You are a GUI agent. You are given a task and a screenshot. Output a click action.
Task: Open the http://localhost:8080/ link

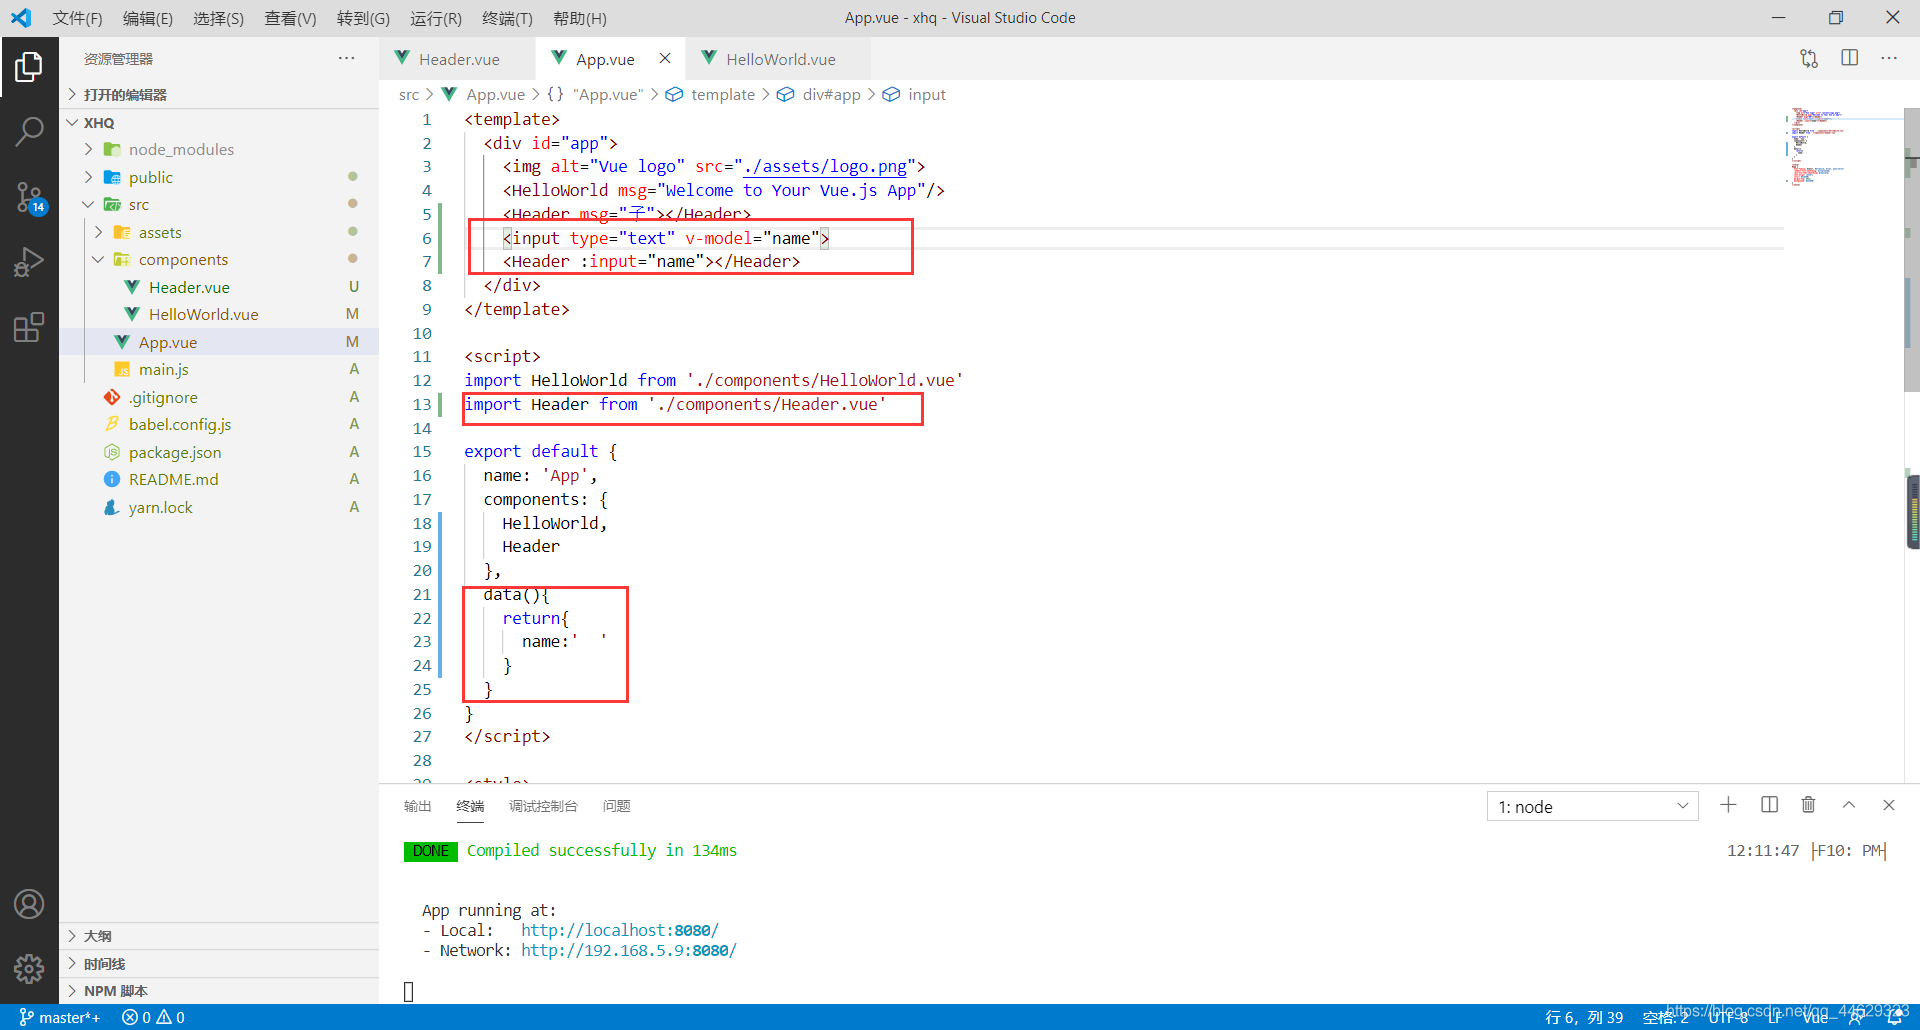pyautogui.click(x=619, y=930)
